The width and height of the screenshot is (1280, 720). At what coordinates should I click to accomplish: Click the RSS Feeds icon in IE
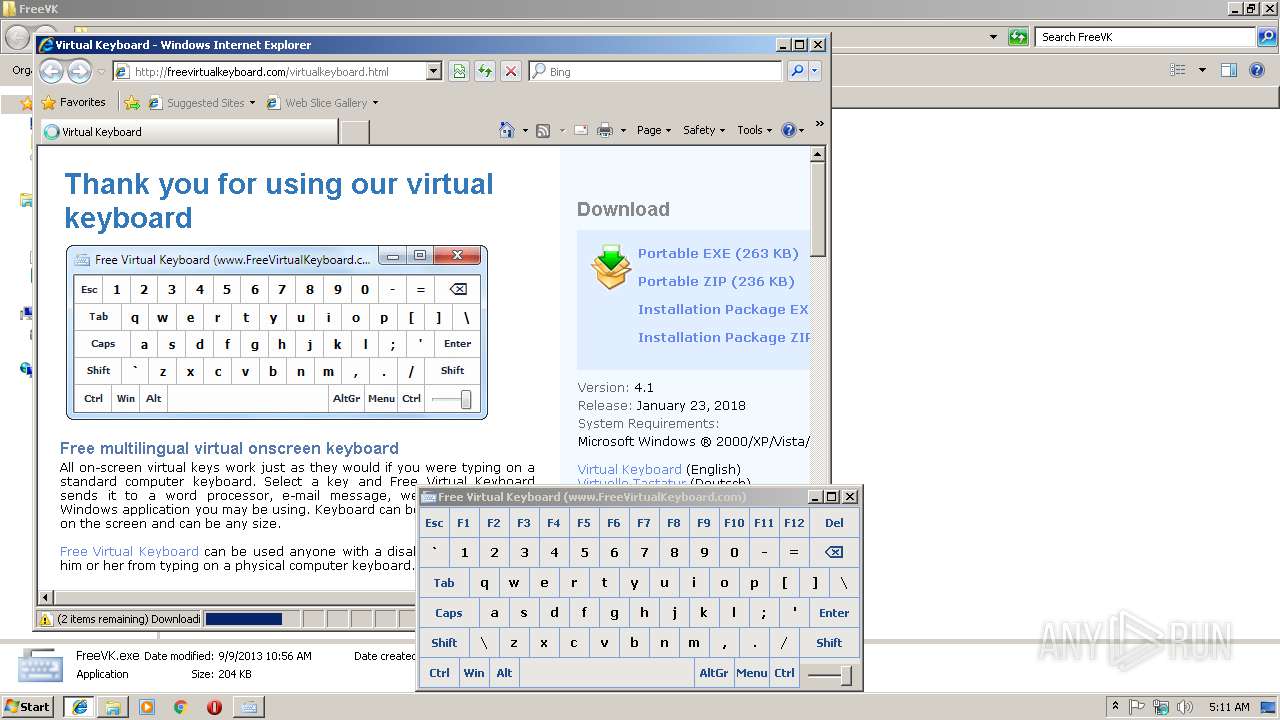pyautogui.click(x=543, y=130)
